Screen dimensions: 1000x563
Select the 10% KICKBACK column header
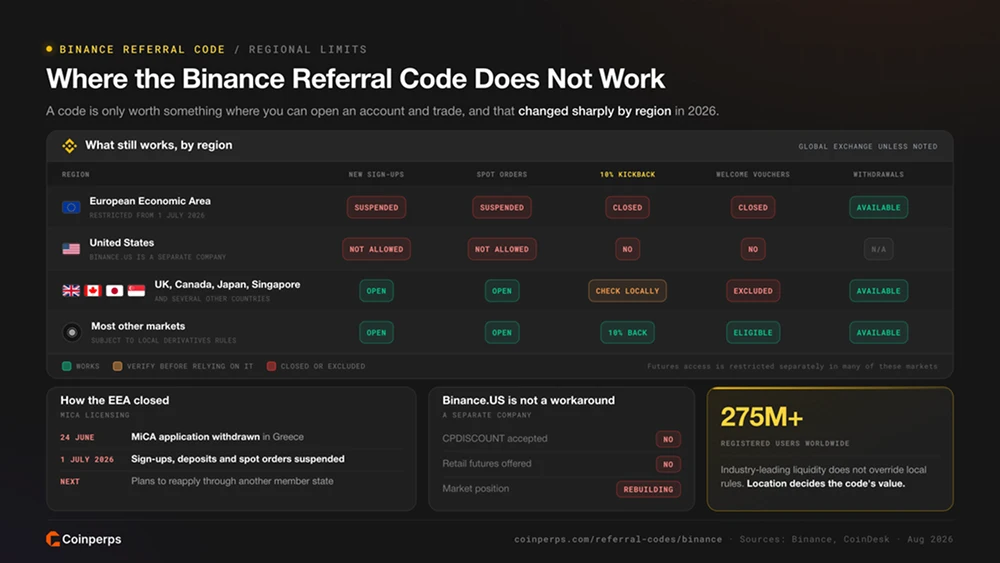[628, 174]
